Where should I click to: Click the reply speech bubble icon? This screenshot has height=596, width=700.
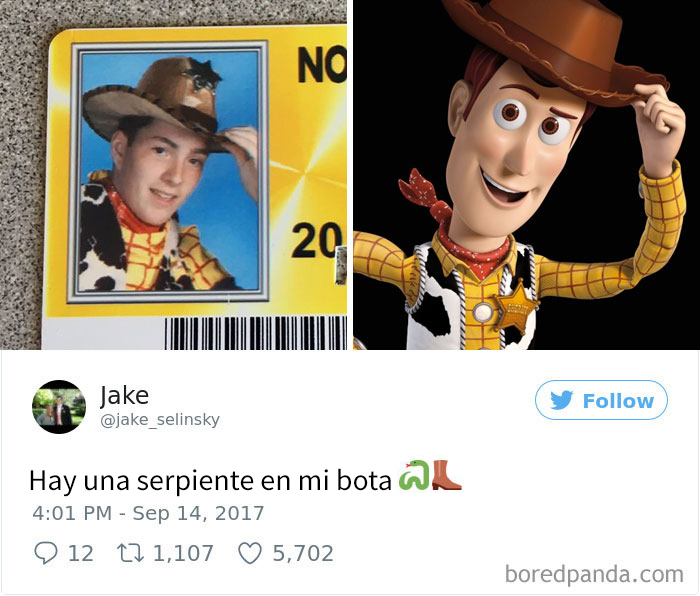pyautogui.click(x=46, y=553)
